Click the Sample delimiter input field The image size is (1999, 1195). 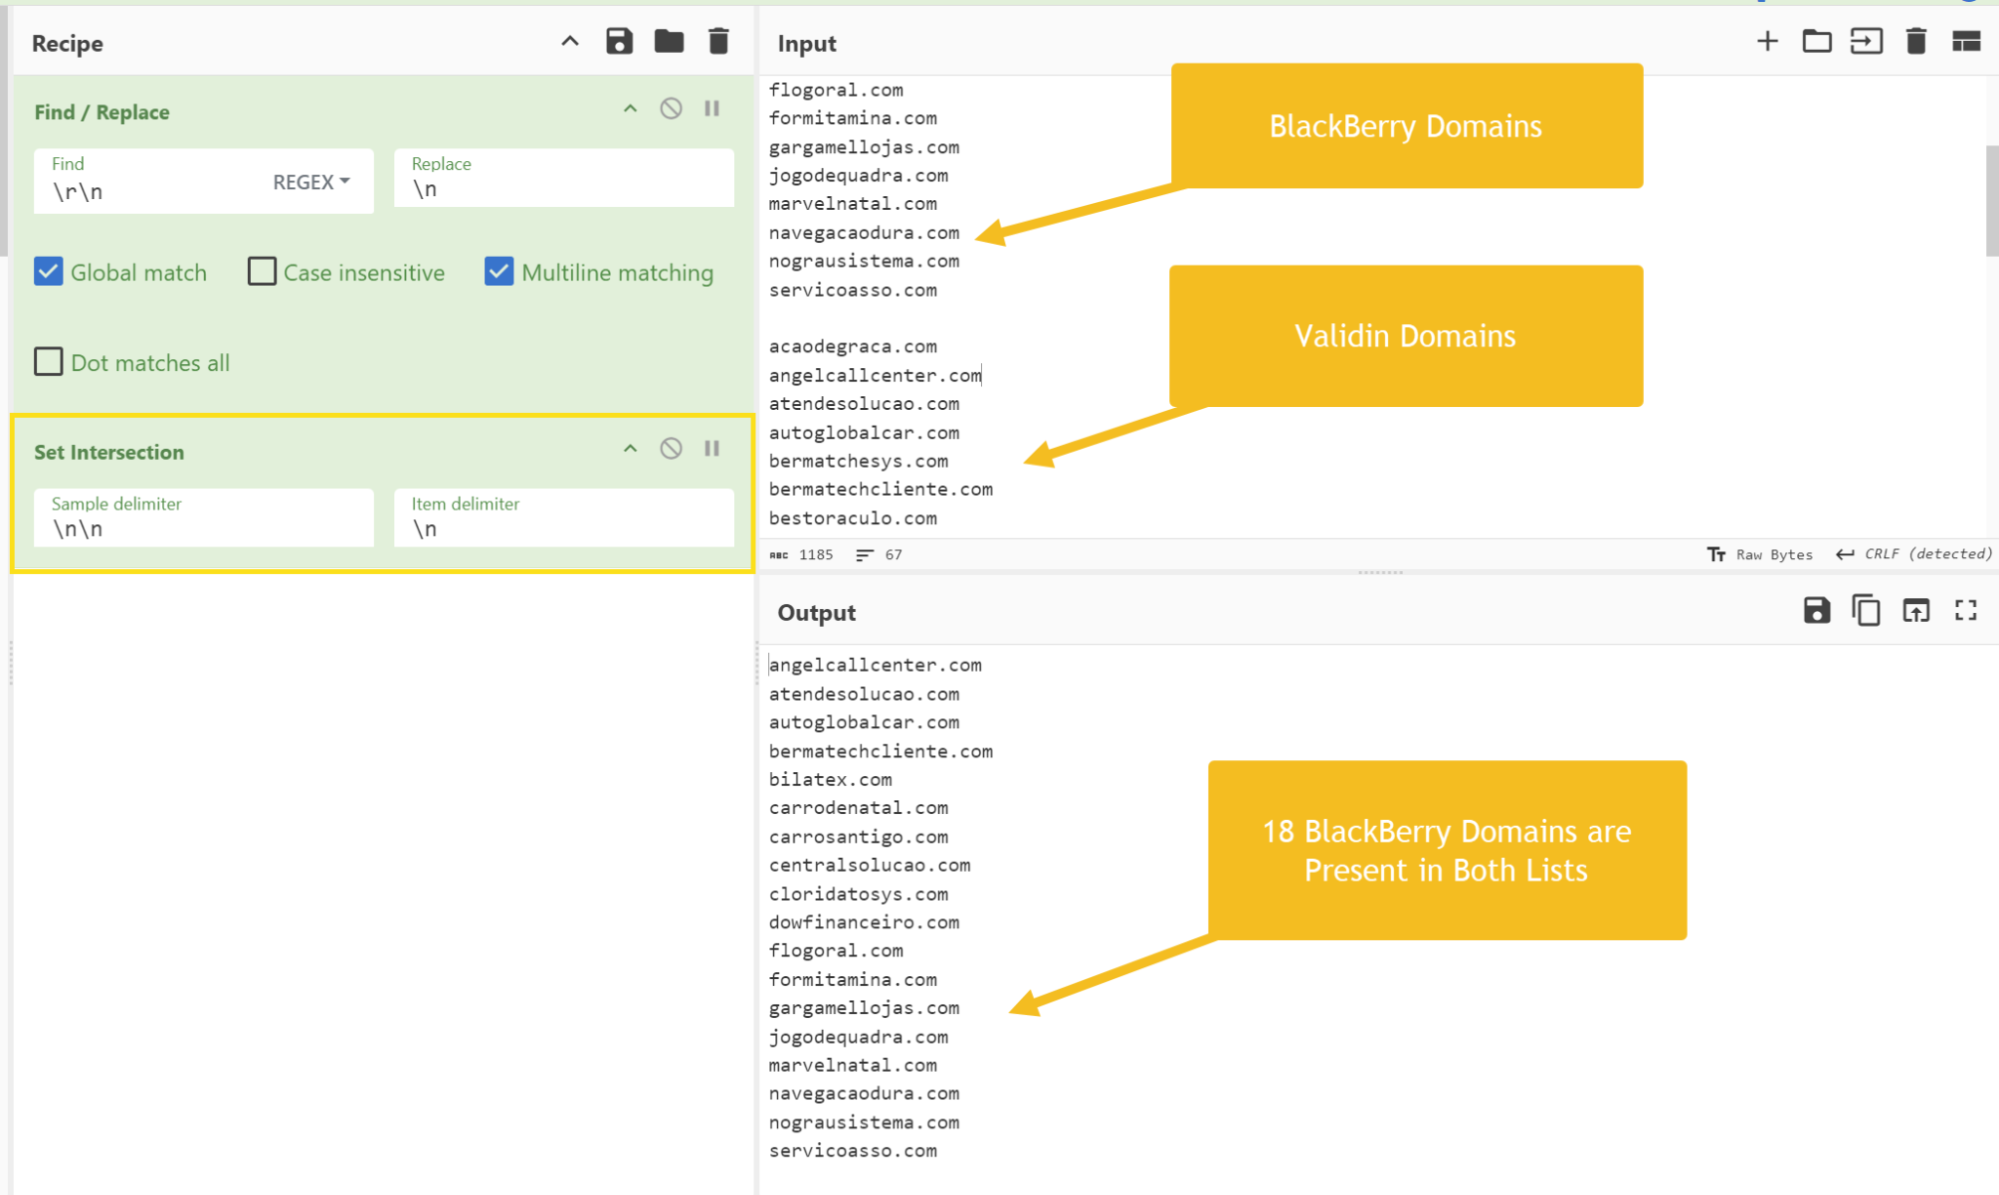[205, 526]
